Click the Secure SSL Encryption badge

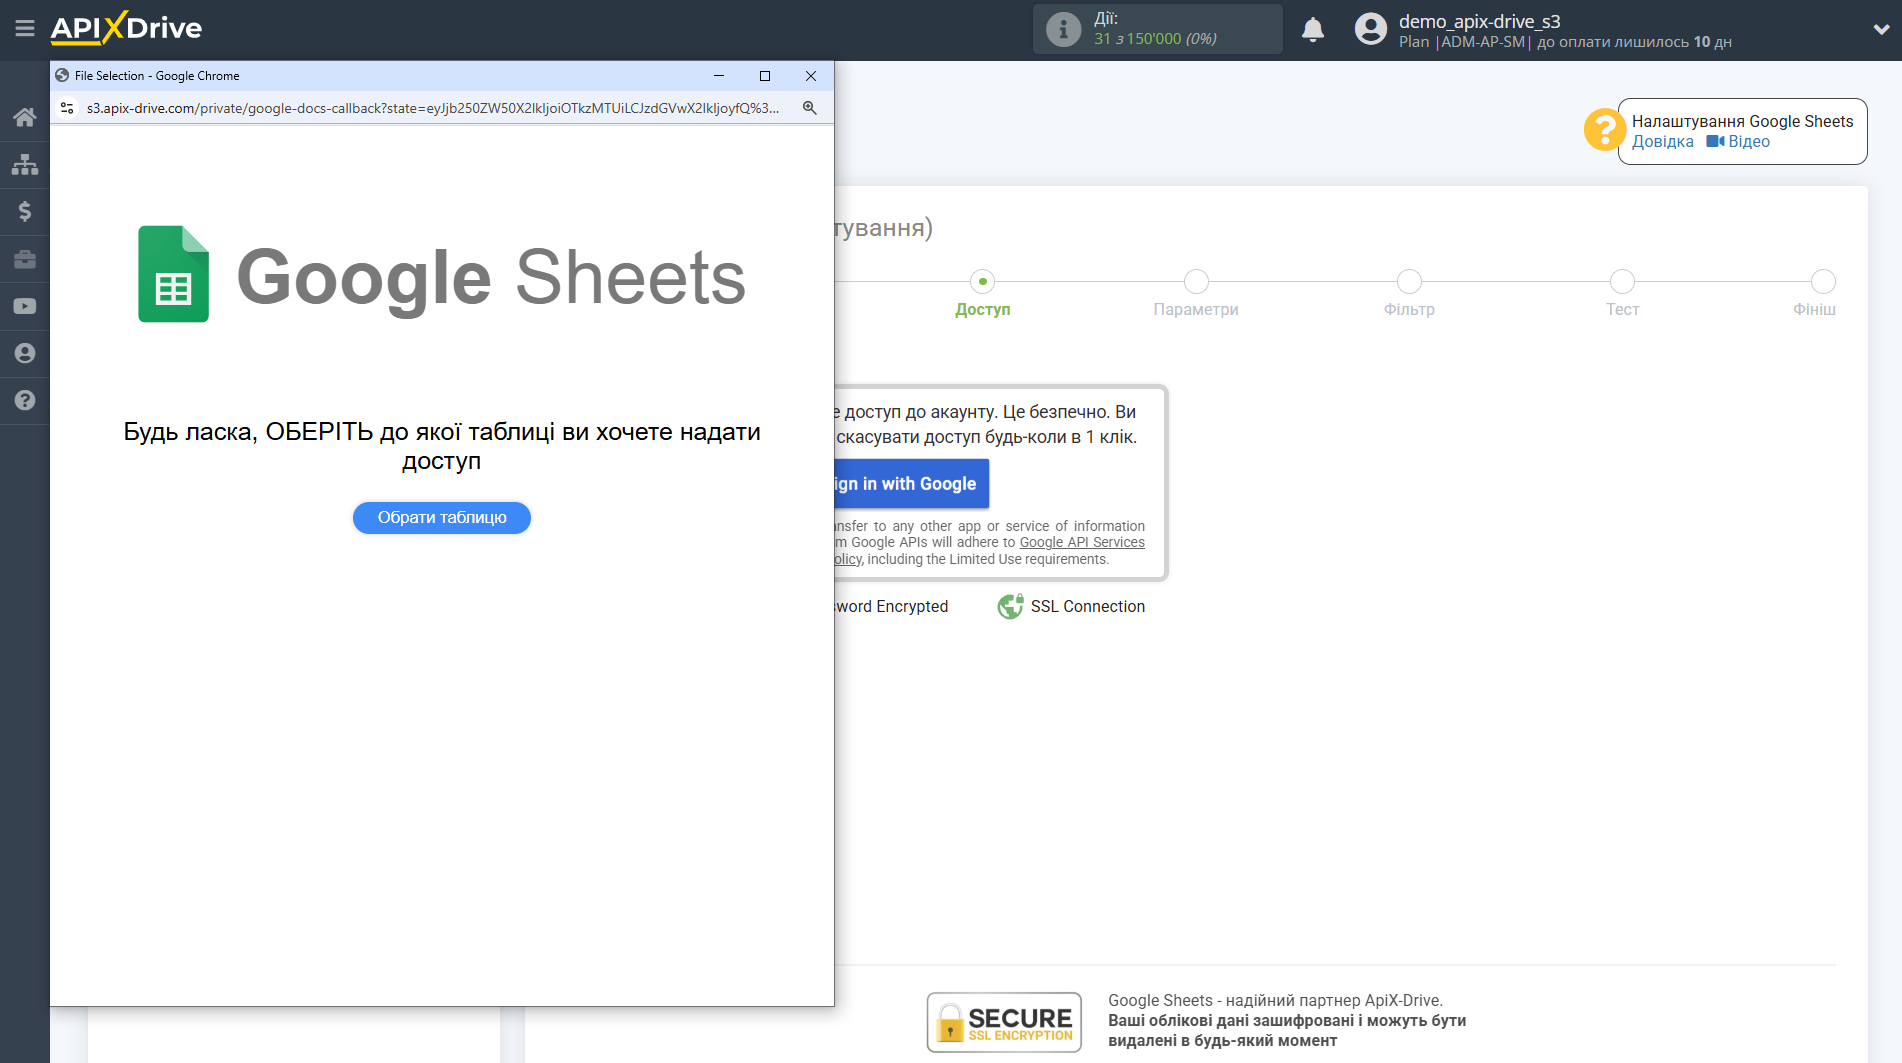(x=1004, y=1022)
